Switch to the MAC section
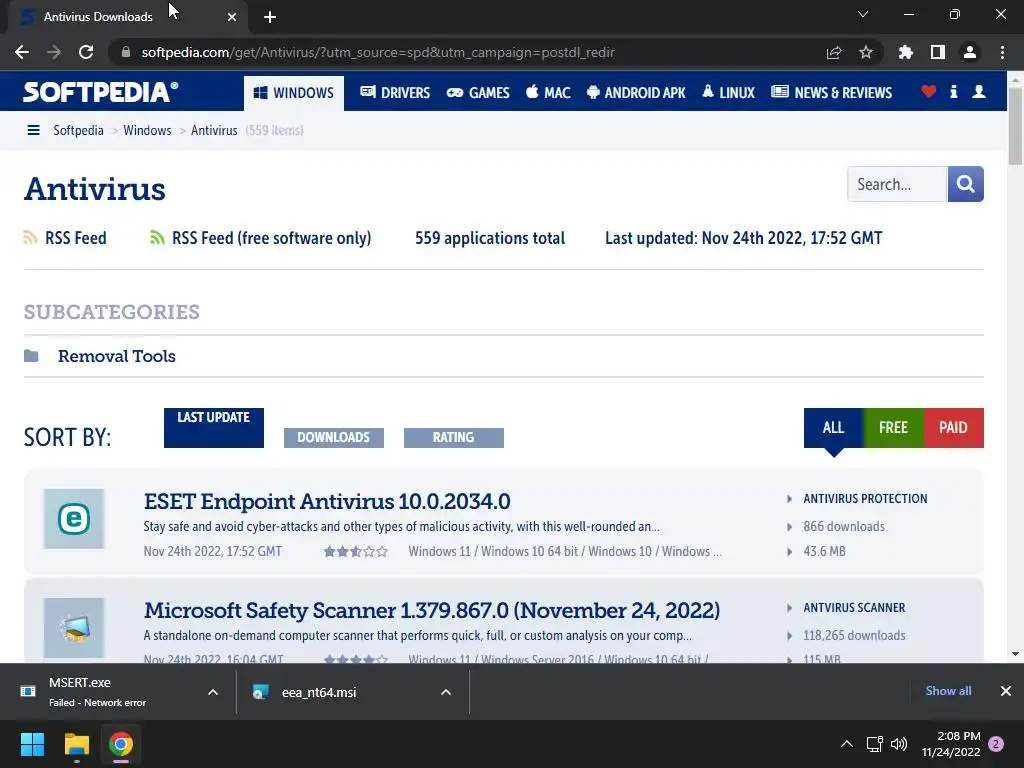The width and height of the screenshot is (1024, 768). click(x=549, y=93)
